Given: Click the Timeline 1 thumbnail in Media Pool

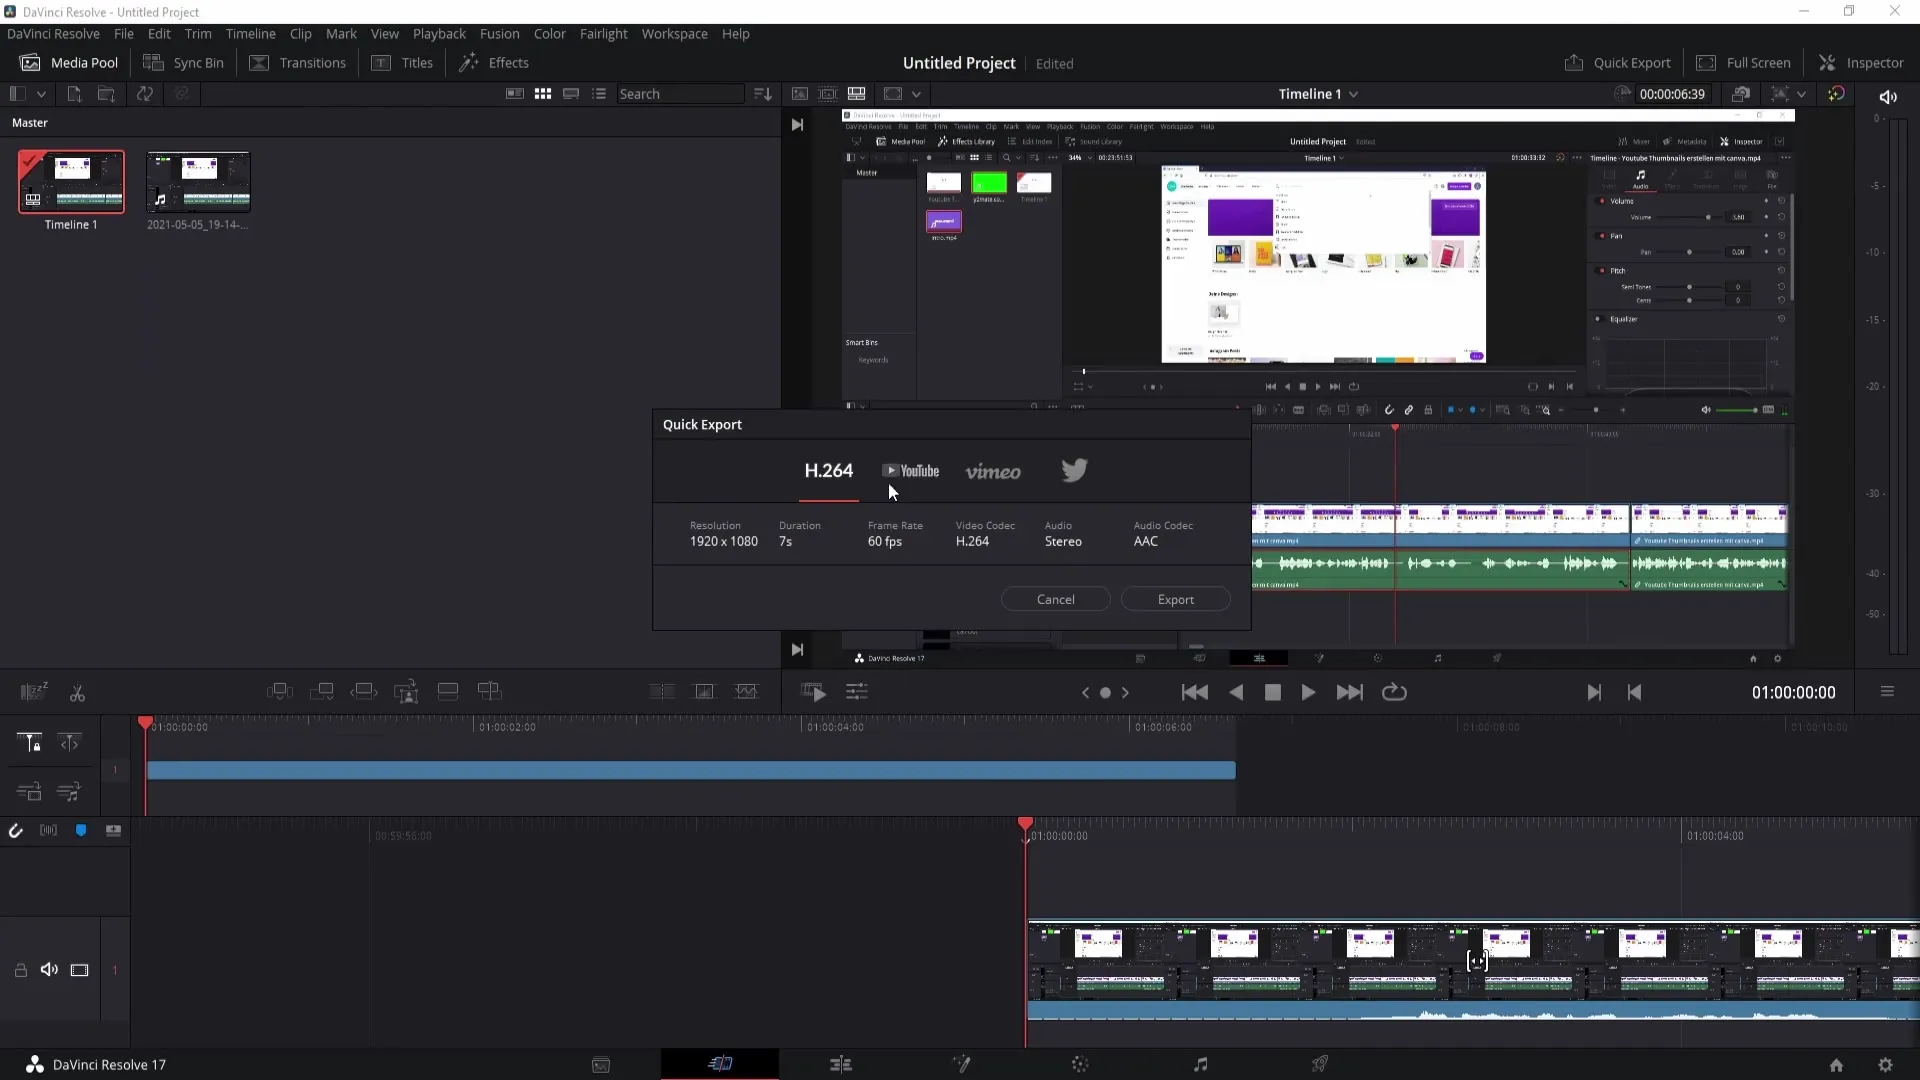Looking at the screenshot, I should [71, 181].
